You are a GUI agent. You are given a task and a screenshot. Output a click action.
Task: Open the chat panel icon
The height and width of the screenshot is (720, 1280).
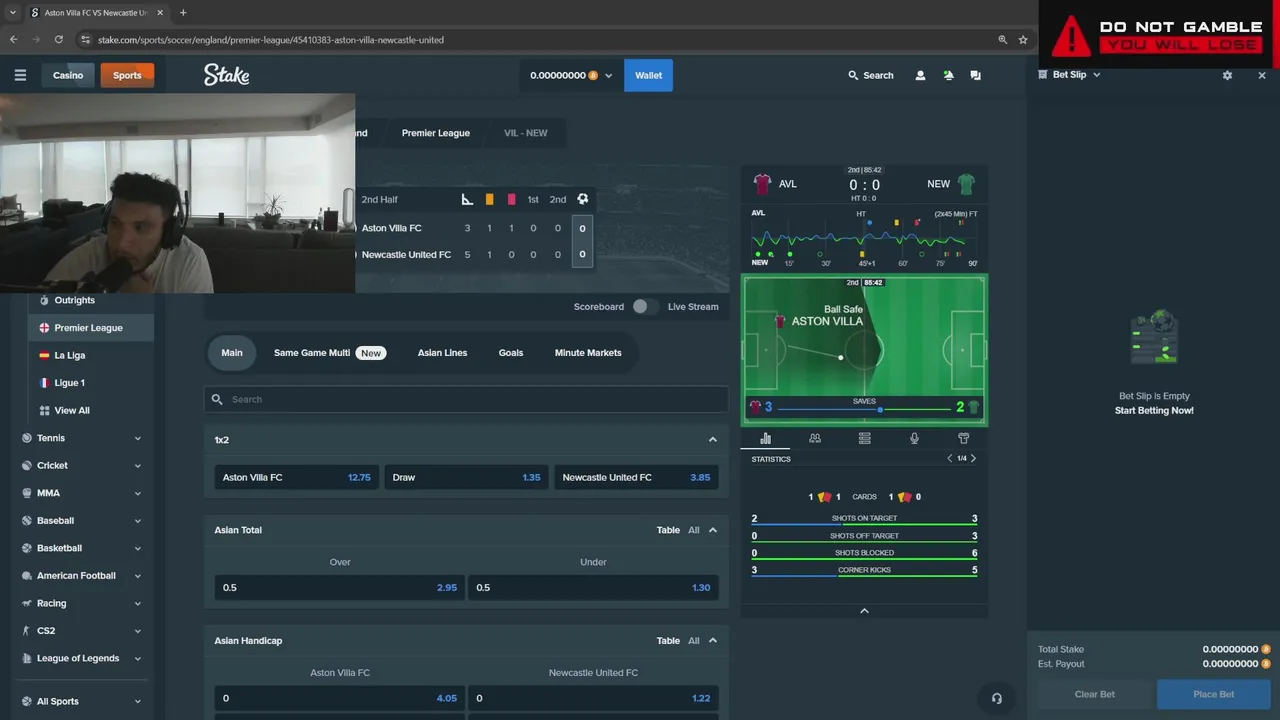pyautogui.click(x=975, y=75)
